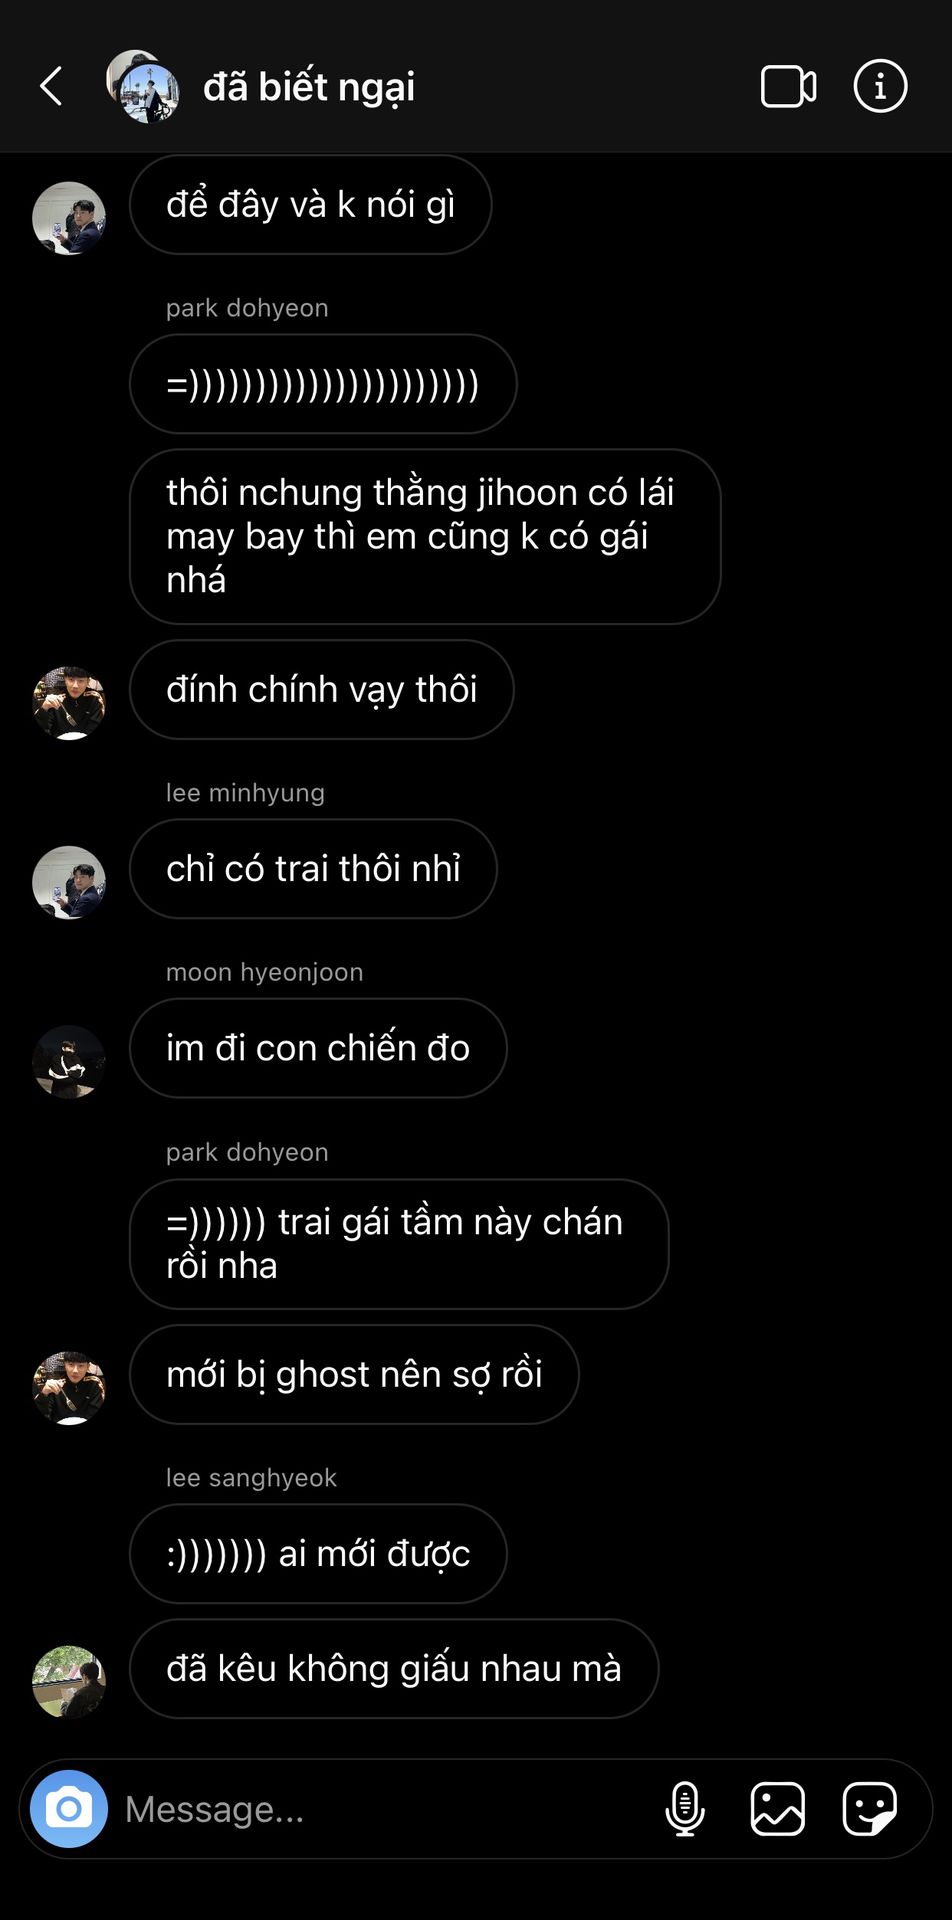Image resolution: width=952 pixels, height=1920 pixels.
Task: Select the message "im đi con chiến đo"
Action: pyautogui.click(x=318, y=1047)
